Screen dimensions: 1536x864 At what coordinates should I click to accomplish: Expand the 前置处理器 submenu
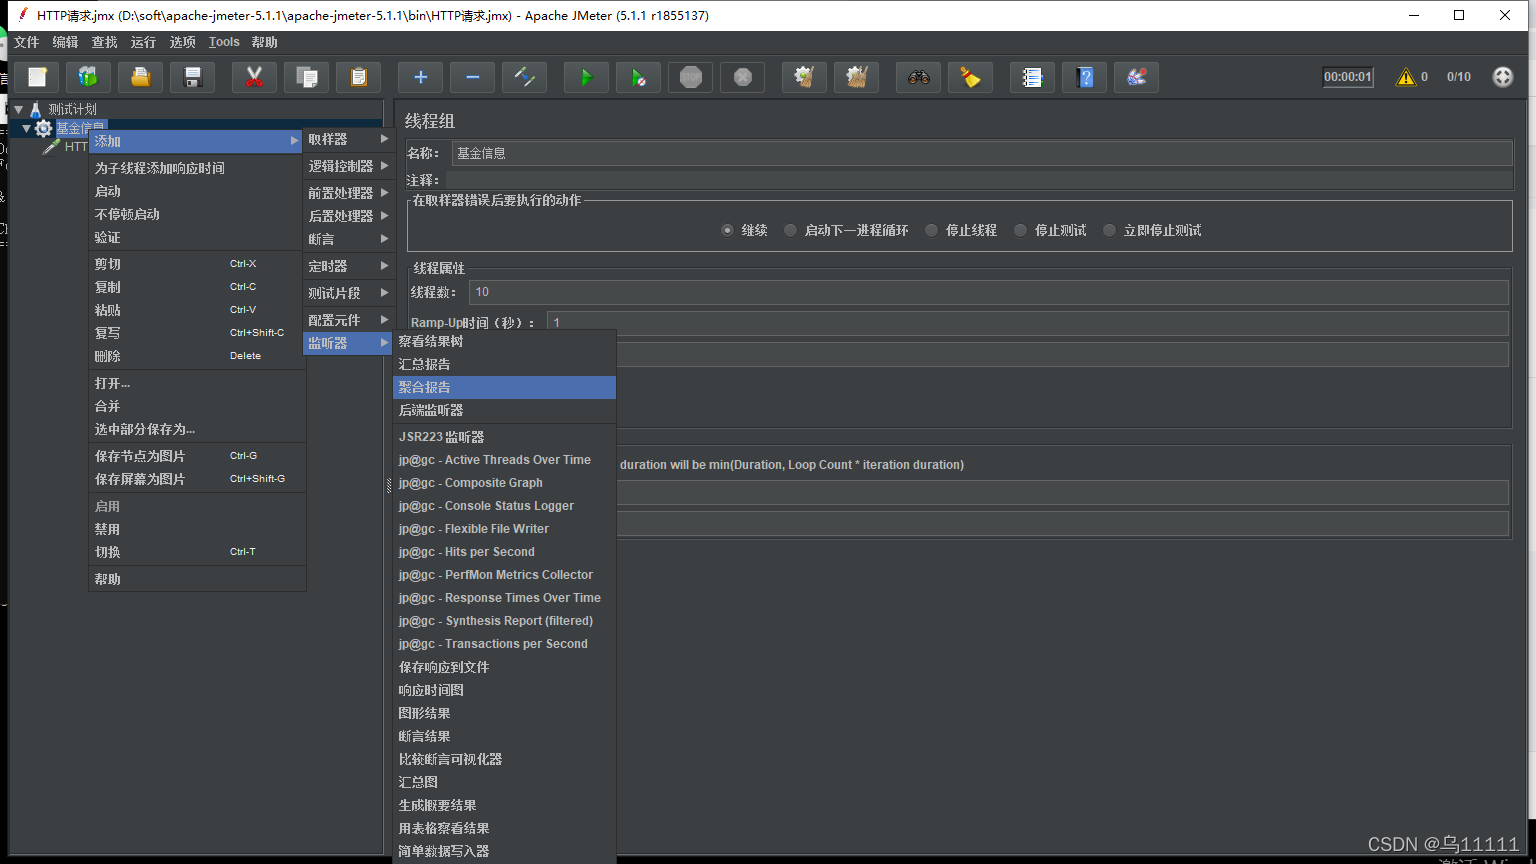point(348,193)
